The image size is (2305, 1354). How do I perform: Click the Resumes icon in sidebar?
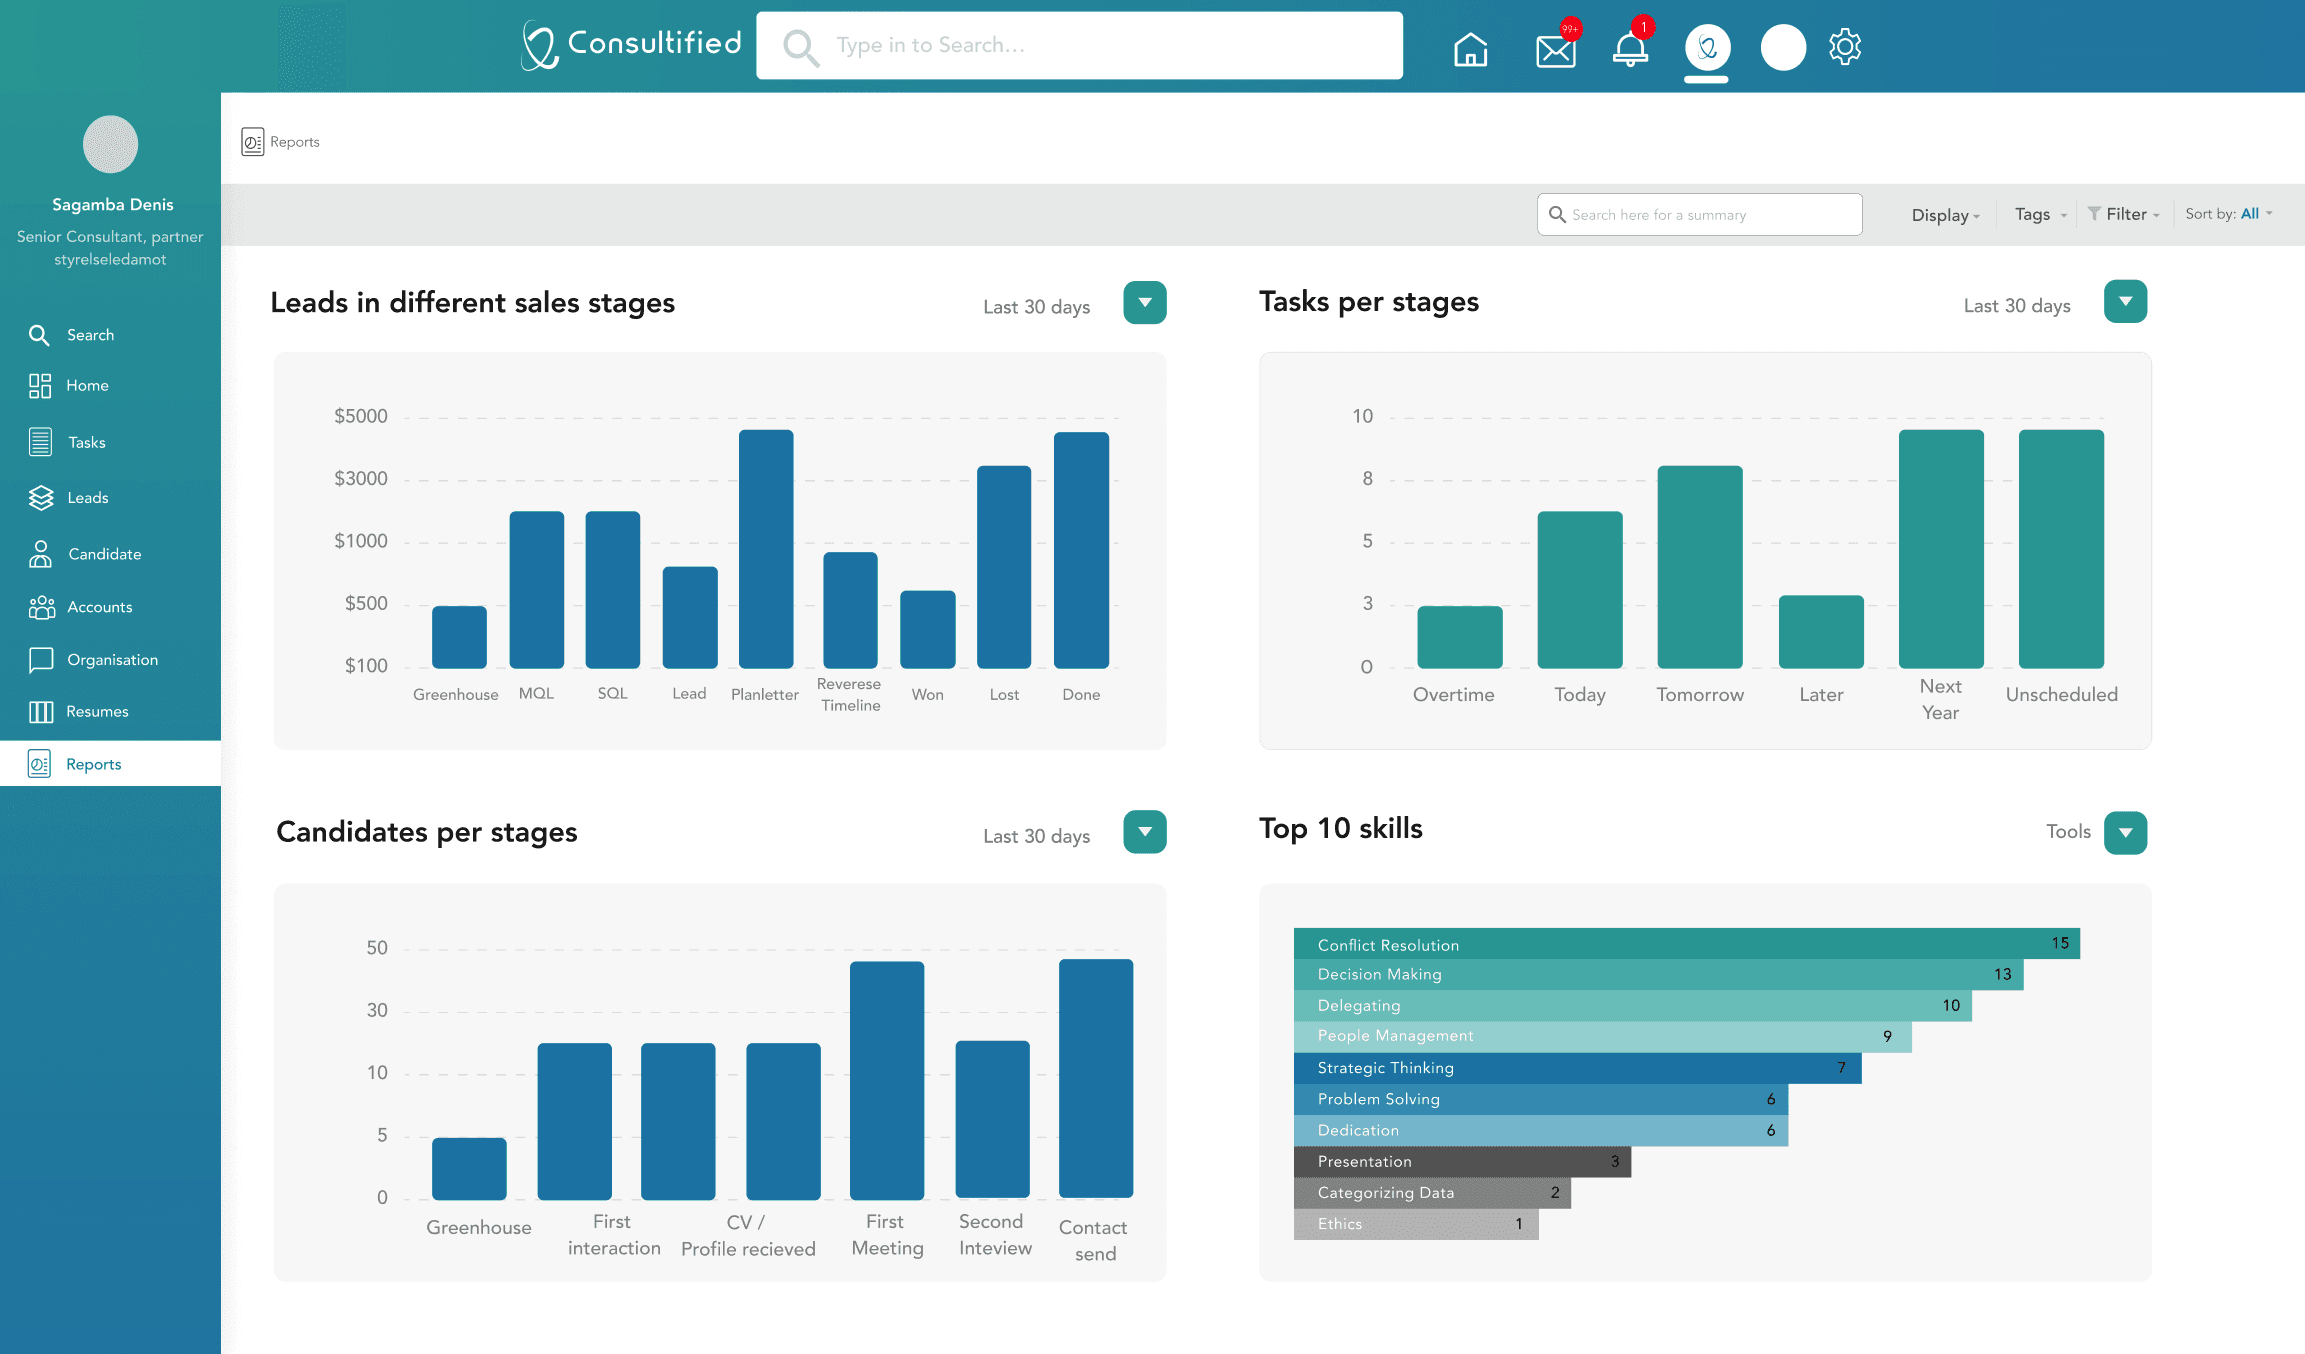[40, 712]
